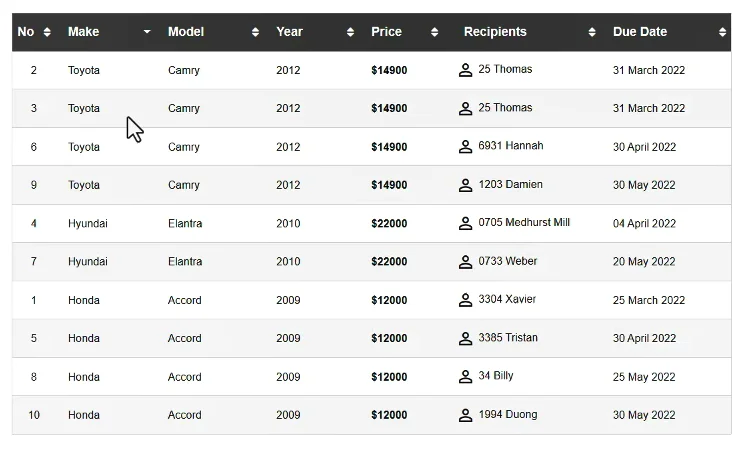Click the user icon beside 0705 Medhurst Mill
Image resolution: width=747 pixels, height=451 pixels.
point(465,223)
